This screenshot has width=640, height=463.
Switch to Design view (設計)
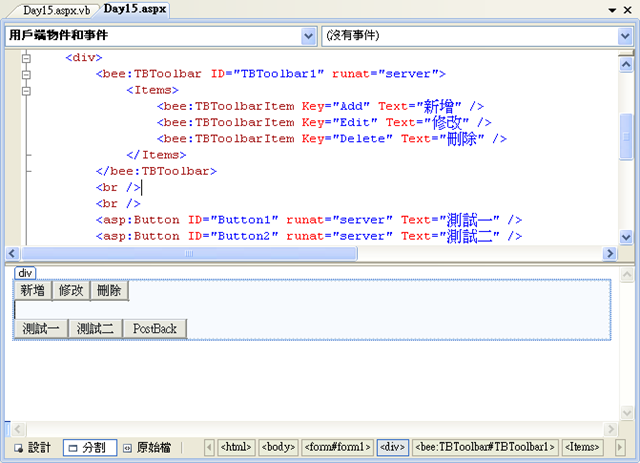(33, 447)
